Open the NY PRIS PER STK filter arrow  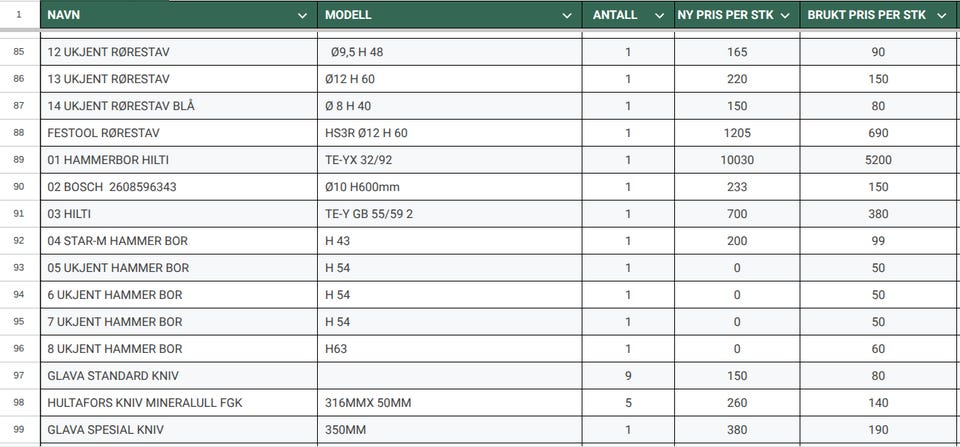(785, 16)
